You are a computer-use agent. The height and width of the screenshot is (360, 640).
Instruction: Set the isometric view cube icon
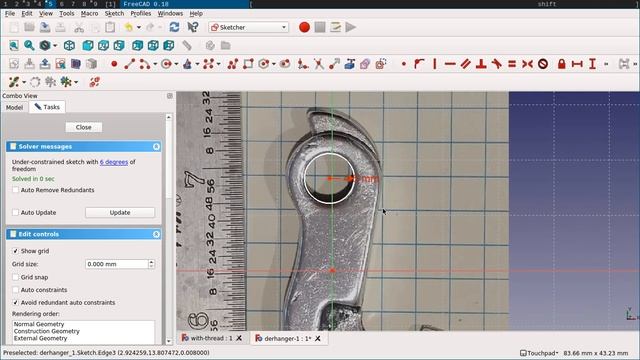tap(69, 45)
